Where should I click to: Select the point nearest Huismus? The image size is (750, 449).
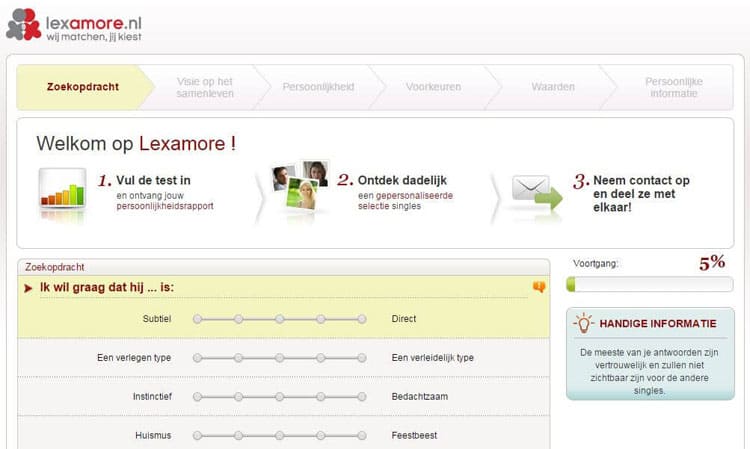pyautogui.click(x=198, y=435)
